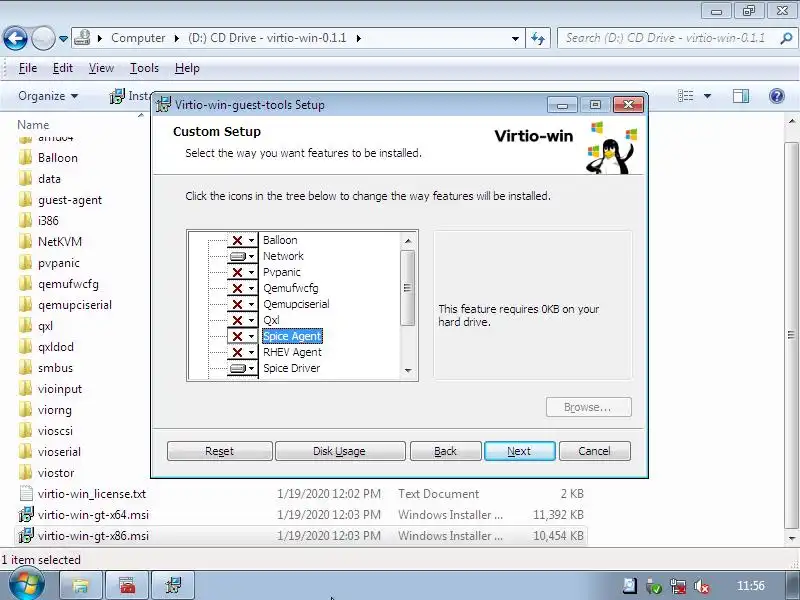Open the Help menu in Explorer
Viewport: 800px width, 600px height.
[x=187, y=68]
